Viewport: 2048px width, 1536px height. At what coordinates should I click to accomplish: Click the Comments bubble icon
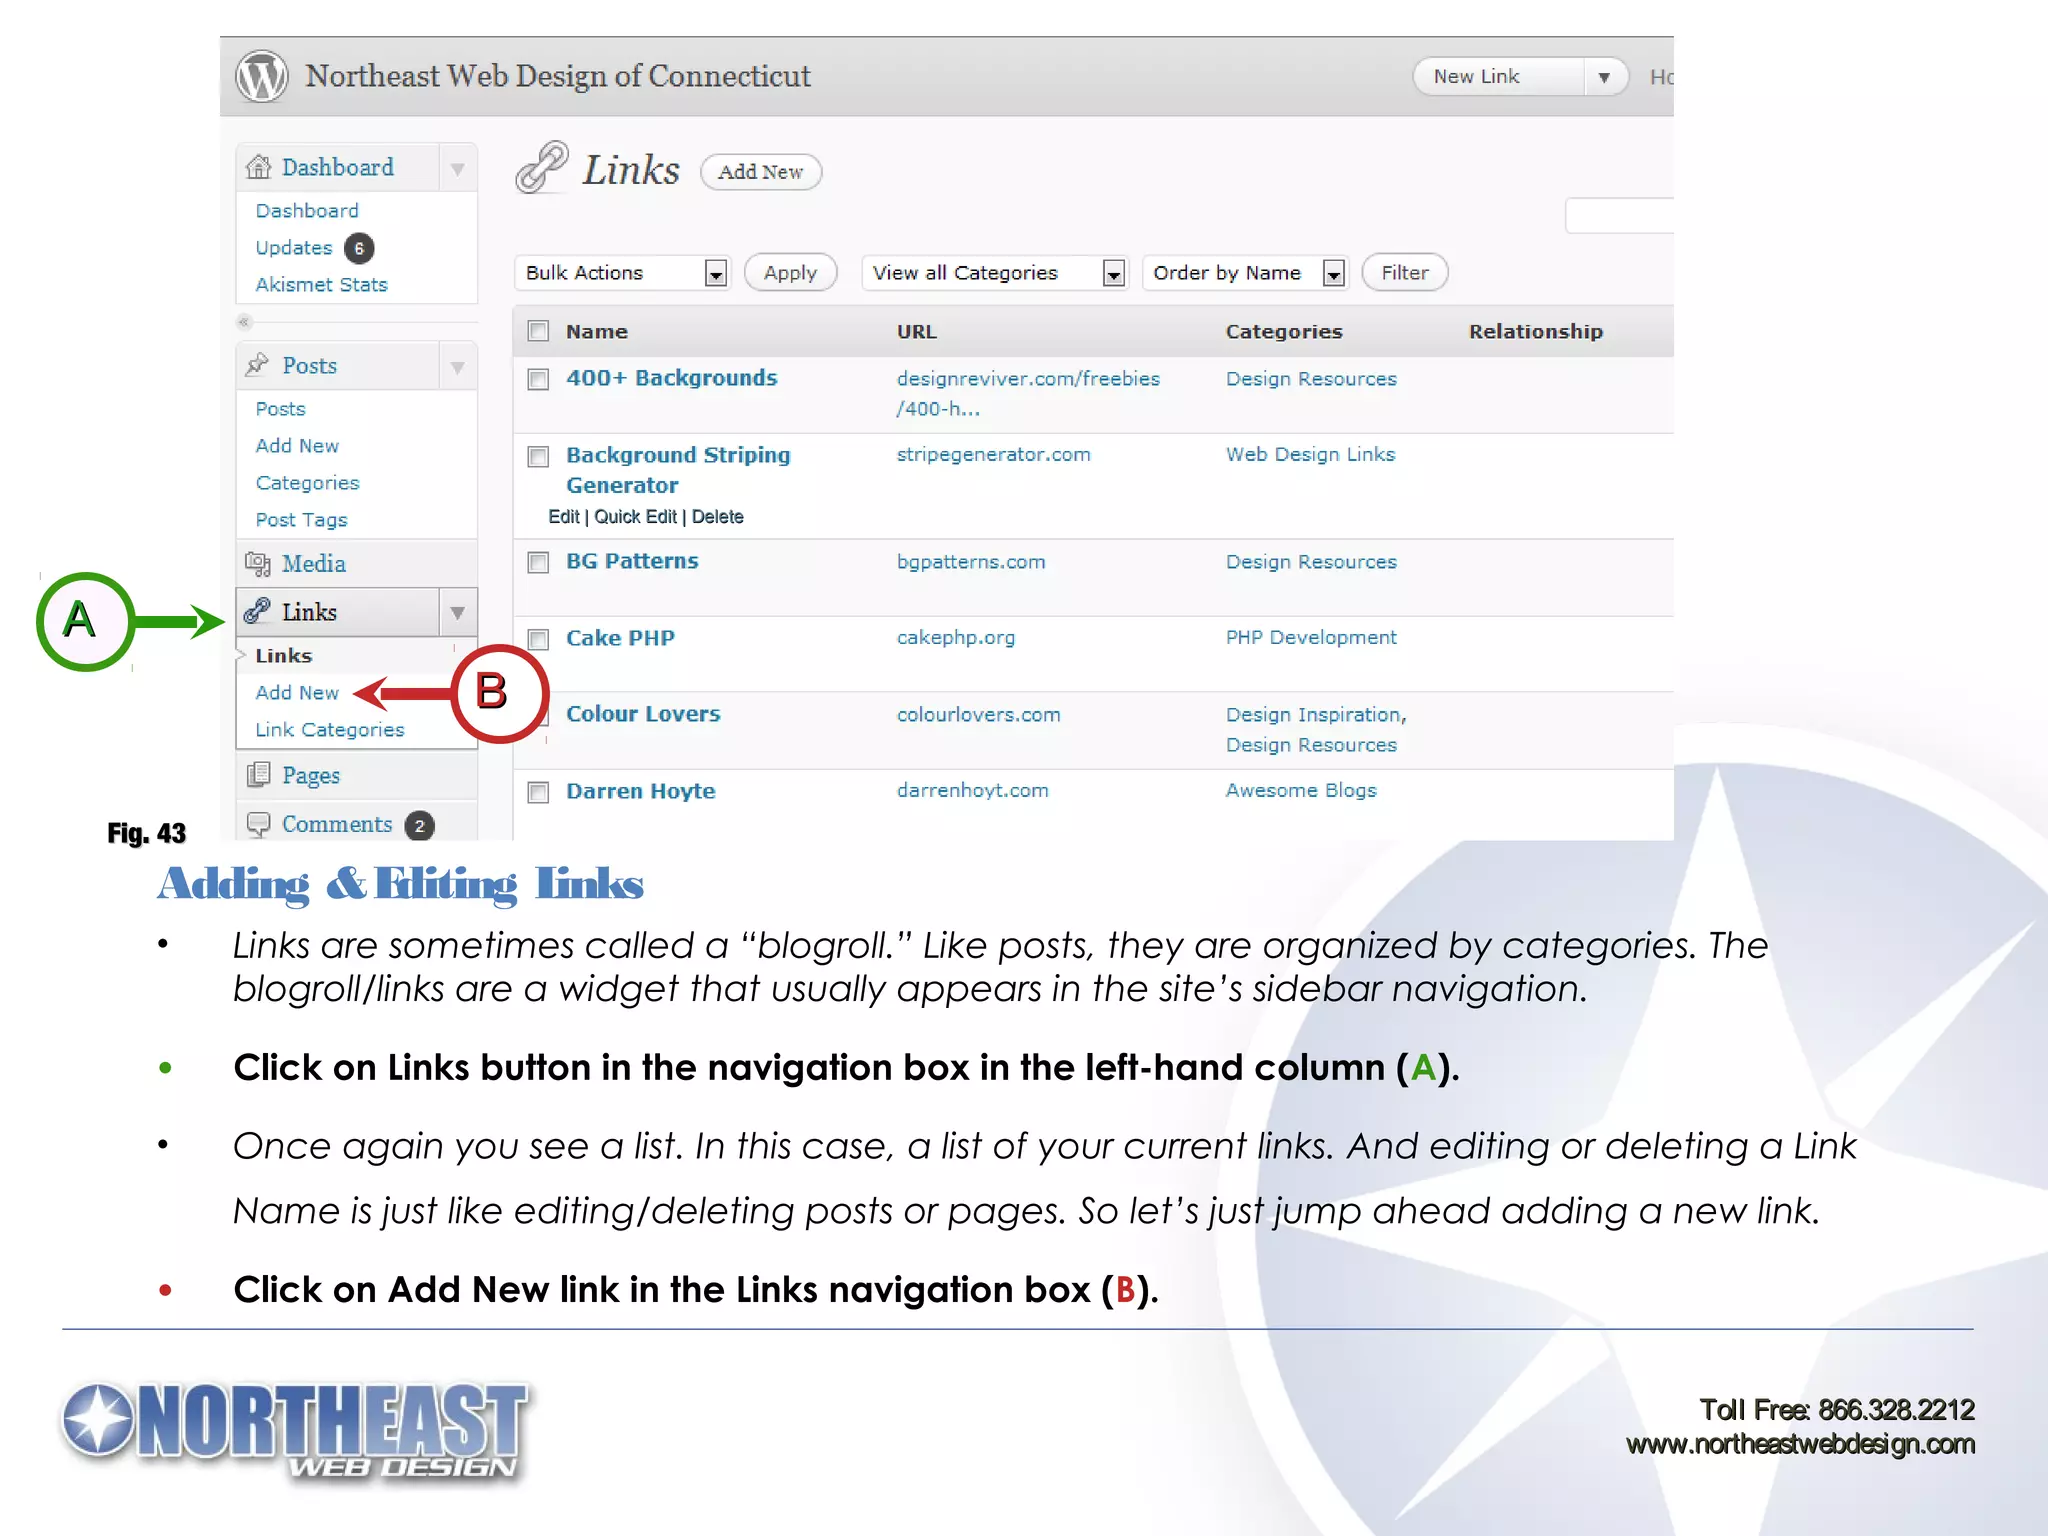tap(258, 824)
